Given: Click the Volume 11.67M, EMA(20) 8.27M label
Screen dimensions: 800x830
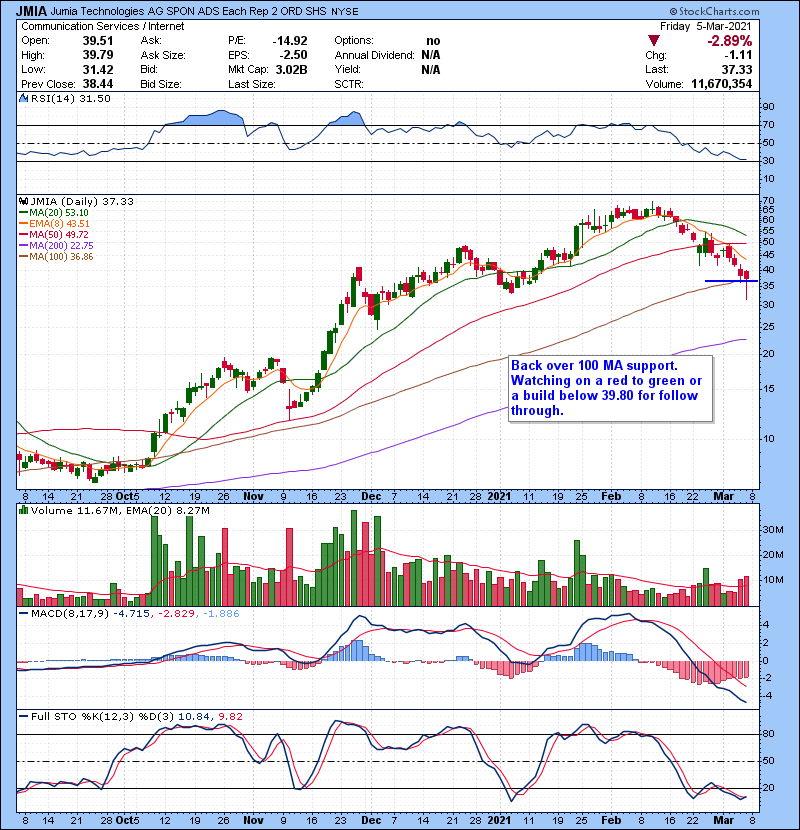Looking at the screenshot, I should click(x=120, y=511).
